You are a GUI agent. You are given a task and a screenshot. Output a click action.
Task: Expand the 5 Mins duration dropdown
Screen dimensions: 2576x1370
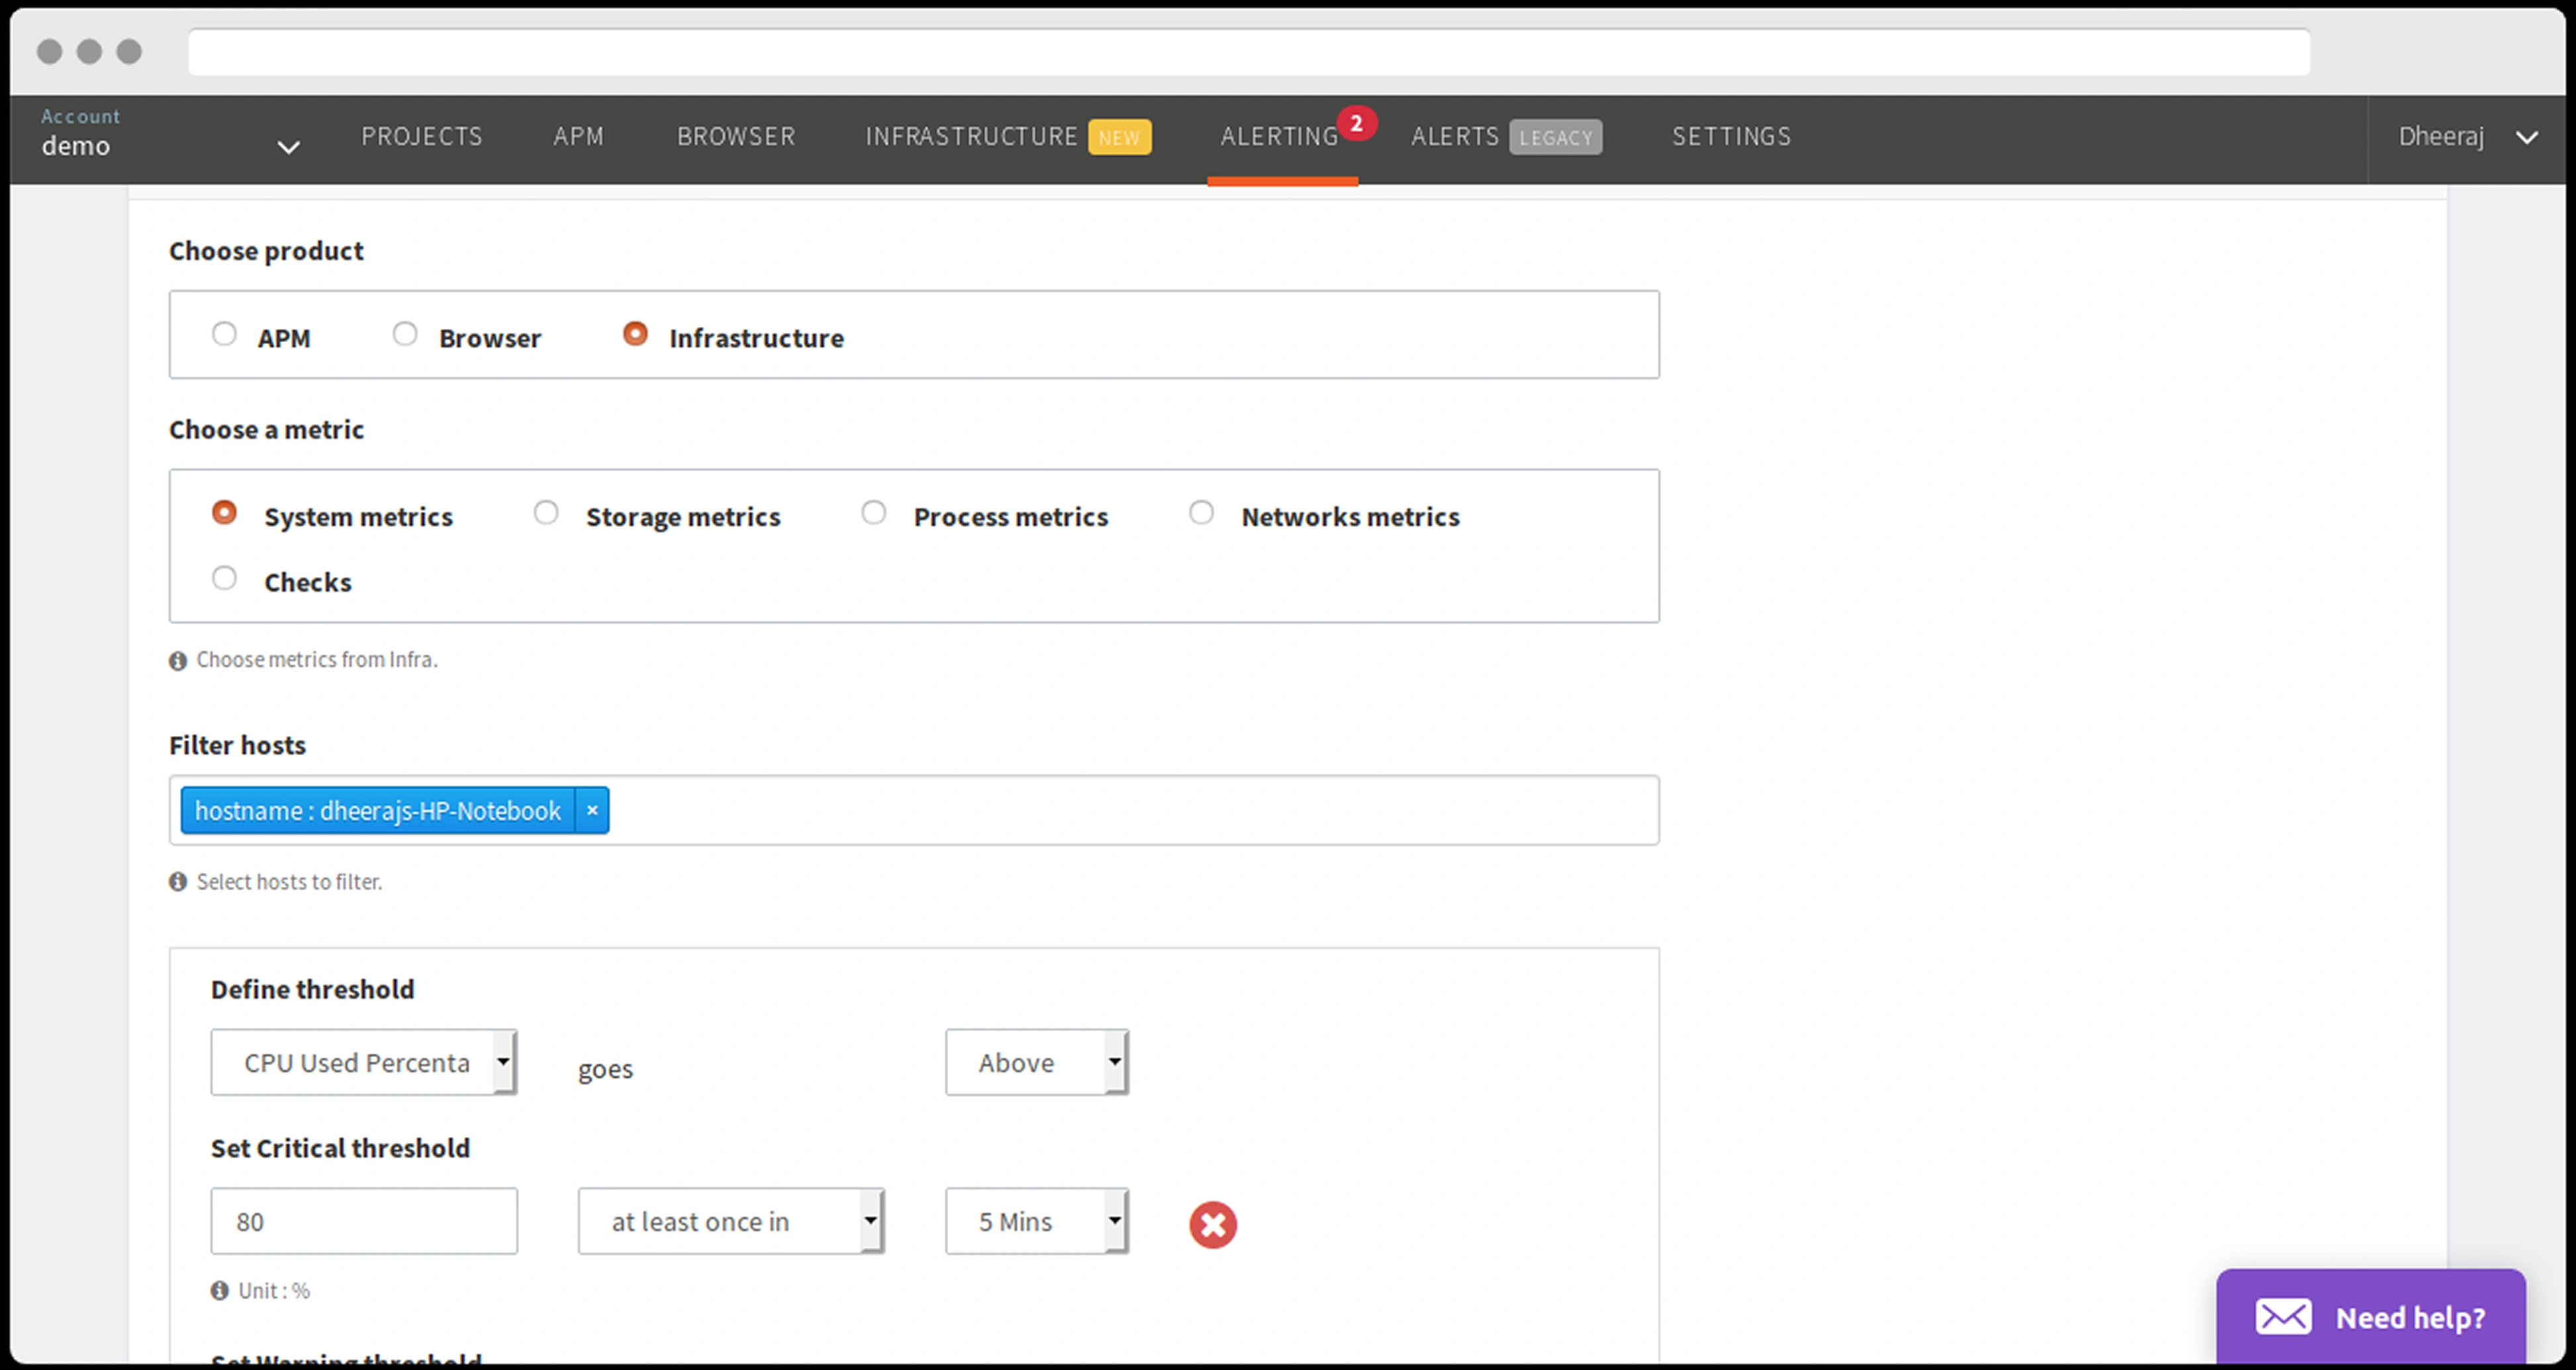coord(1037,1221)
